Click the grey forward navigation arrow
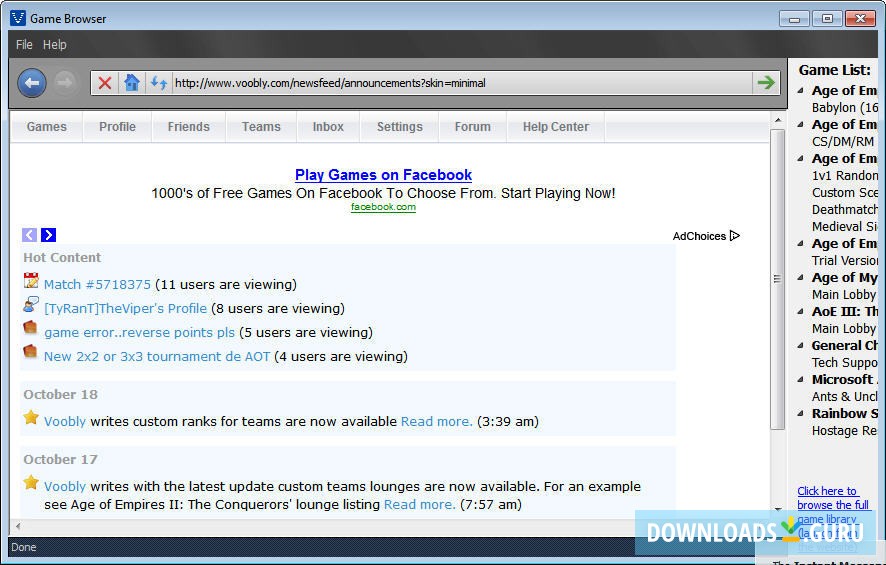The width and height of the screenshot is (886, 565). coord(65,83)
